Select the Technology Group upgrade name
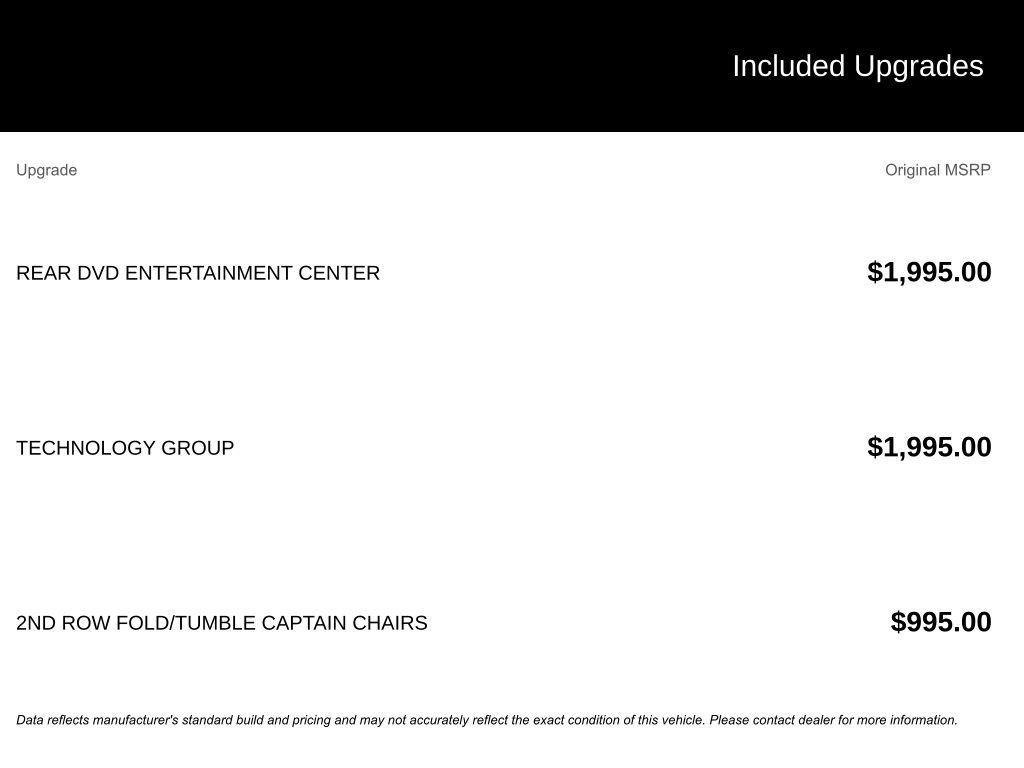Viewport: 1024px width, 768px height. (x=125, y=448)
